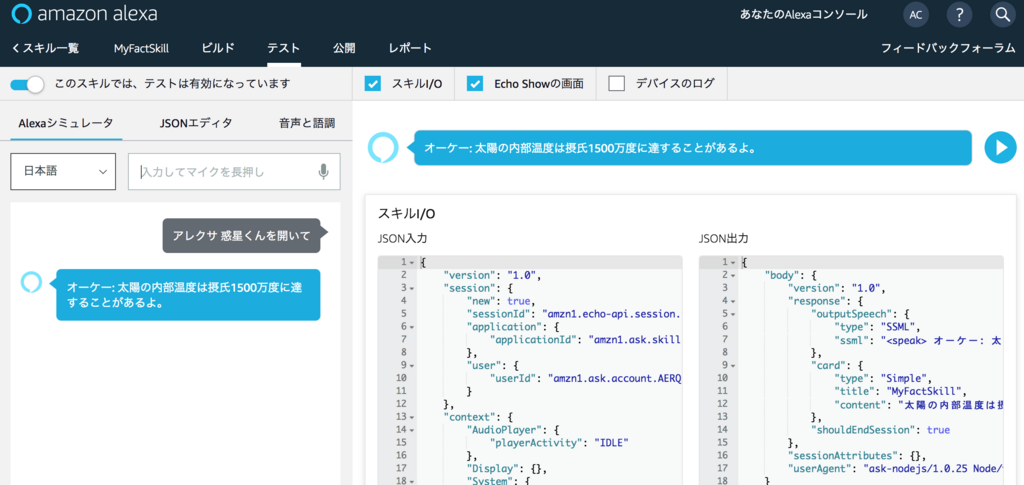Viewport: 1024px width, 485px height.
Task: Click the JSON出力 label
Action: point(724,239)
